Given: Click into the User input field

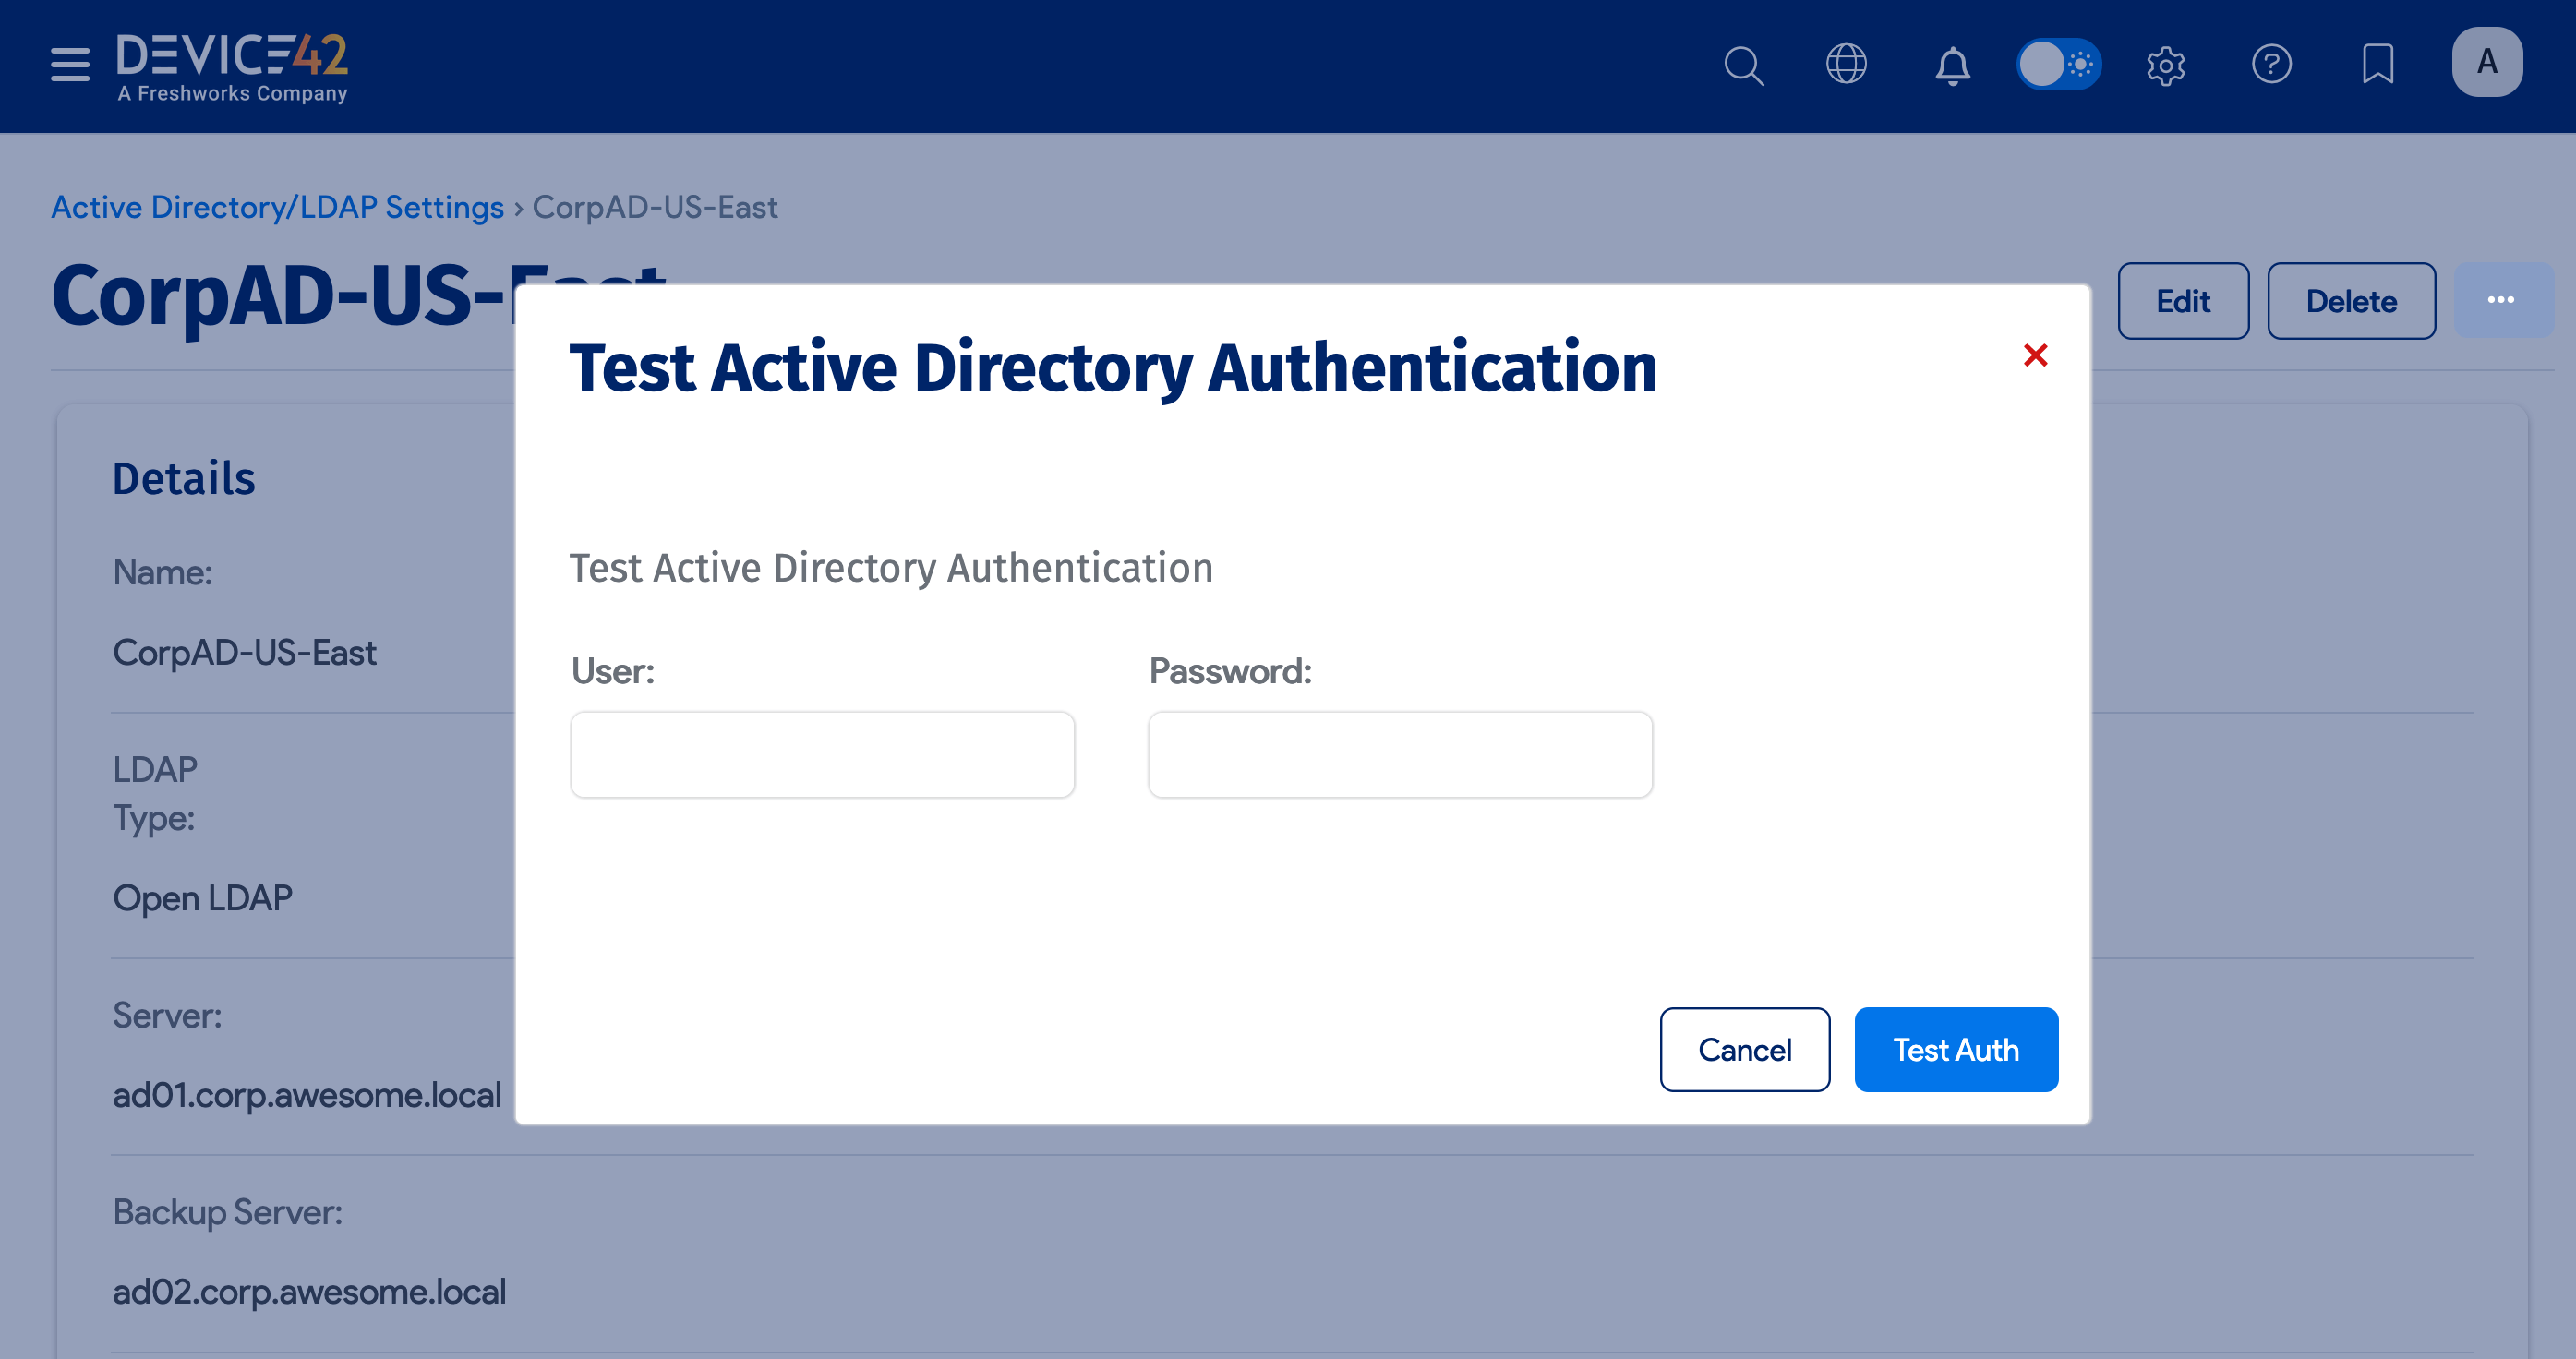Looking at the screenshot, I should point(822,755).
